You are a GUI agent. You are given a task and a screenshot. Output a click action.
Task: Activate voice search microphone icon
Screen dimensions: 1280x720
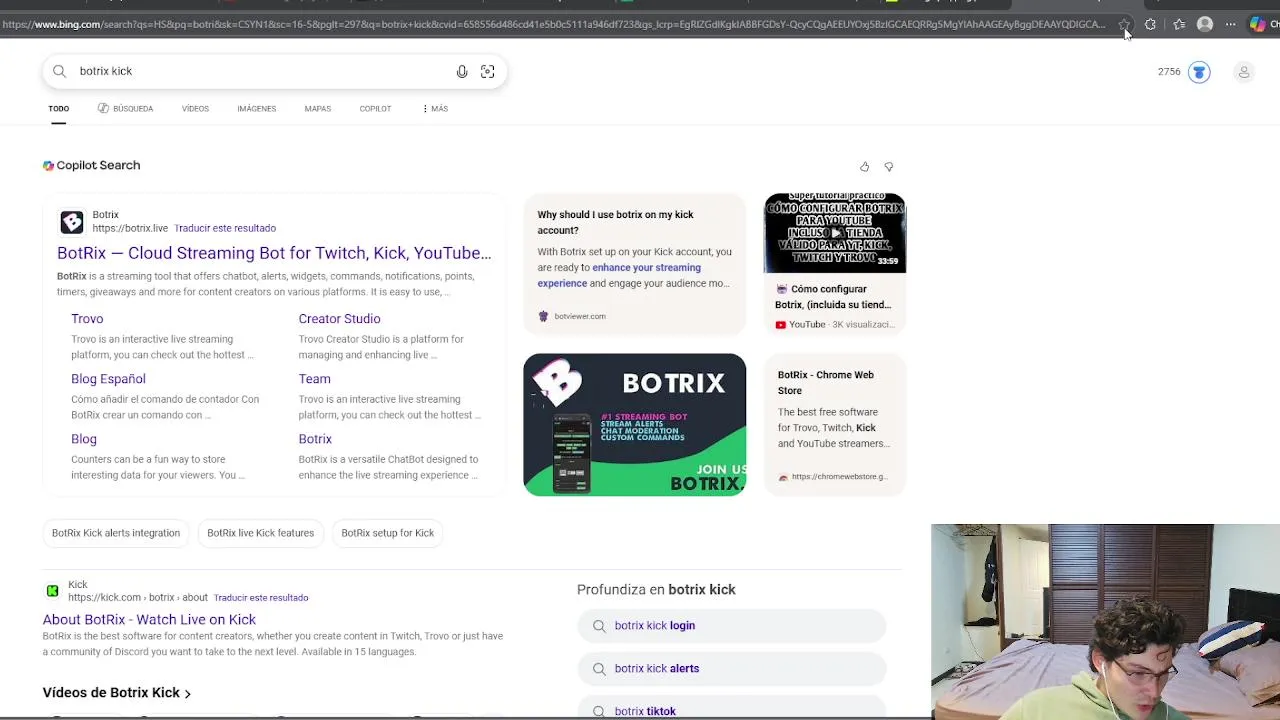tap(462, 71)
